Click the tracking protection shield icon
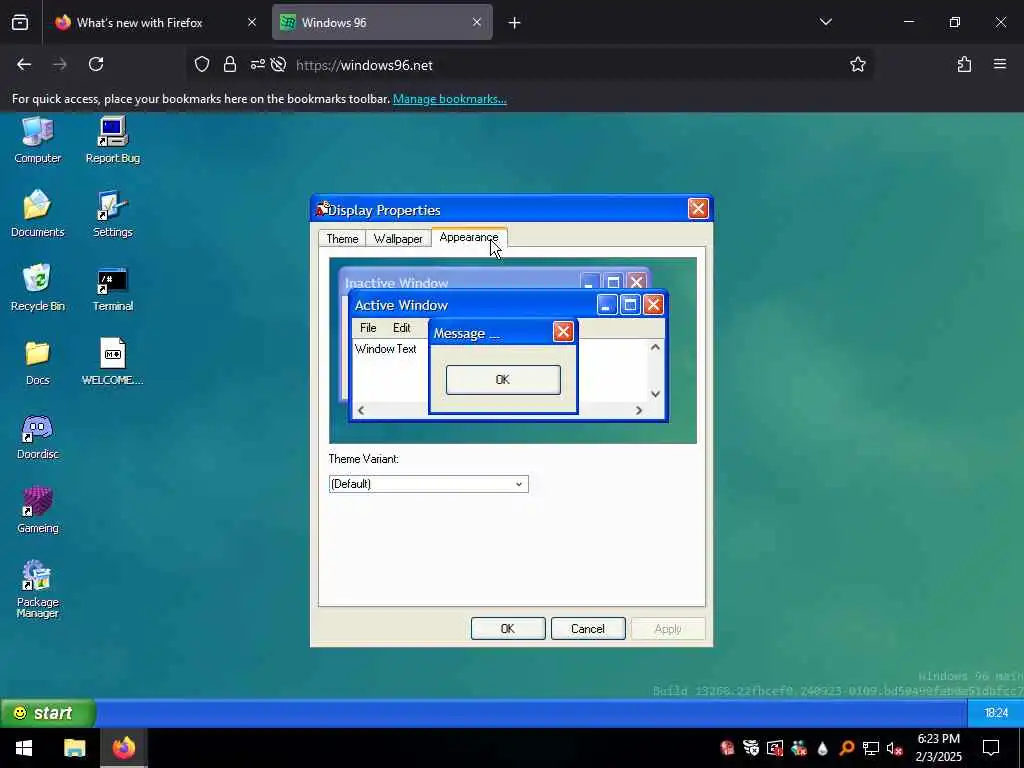Viewport: 1024px width, 768px height. 202,64
